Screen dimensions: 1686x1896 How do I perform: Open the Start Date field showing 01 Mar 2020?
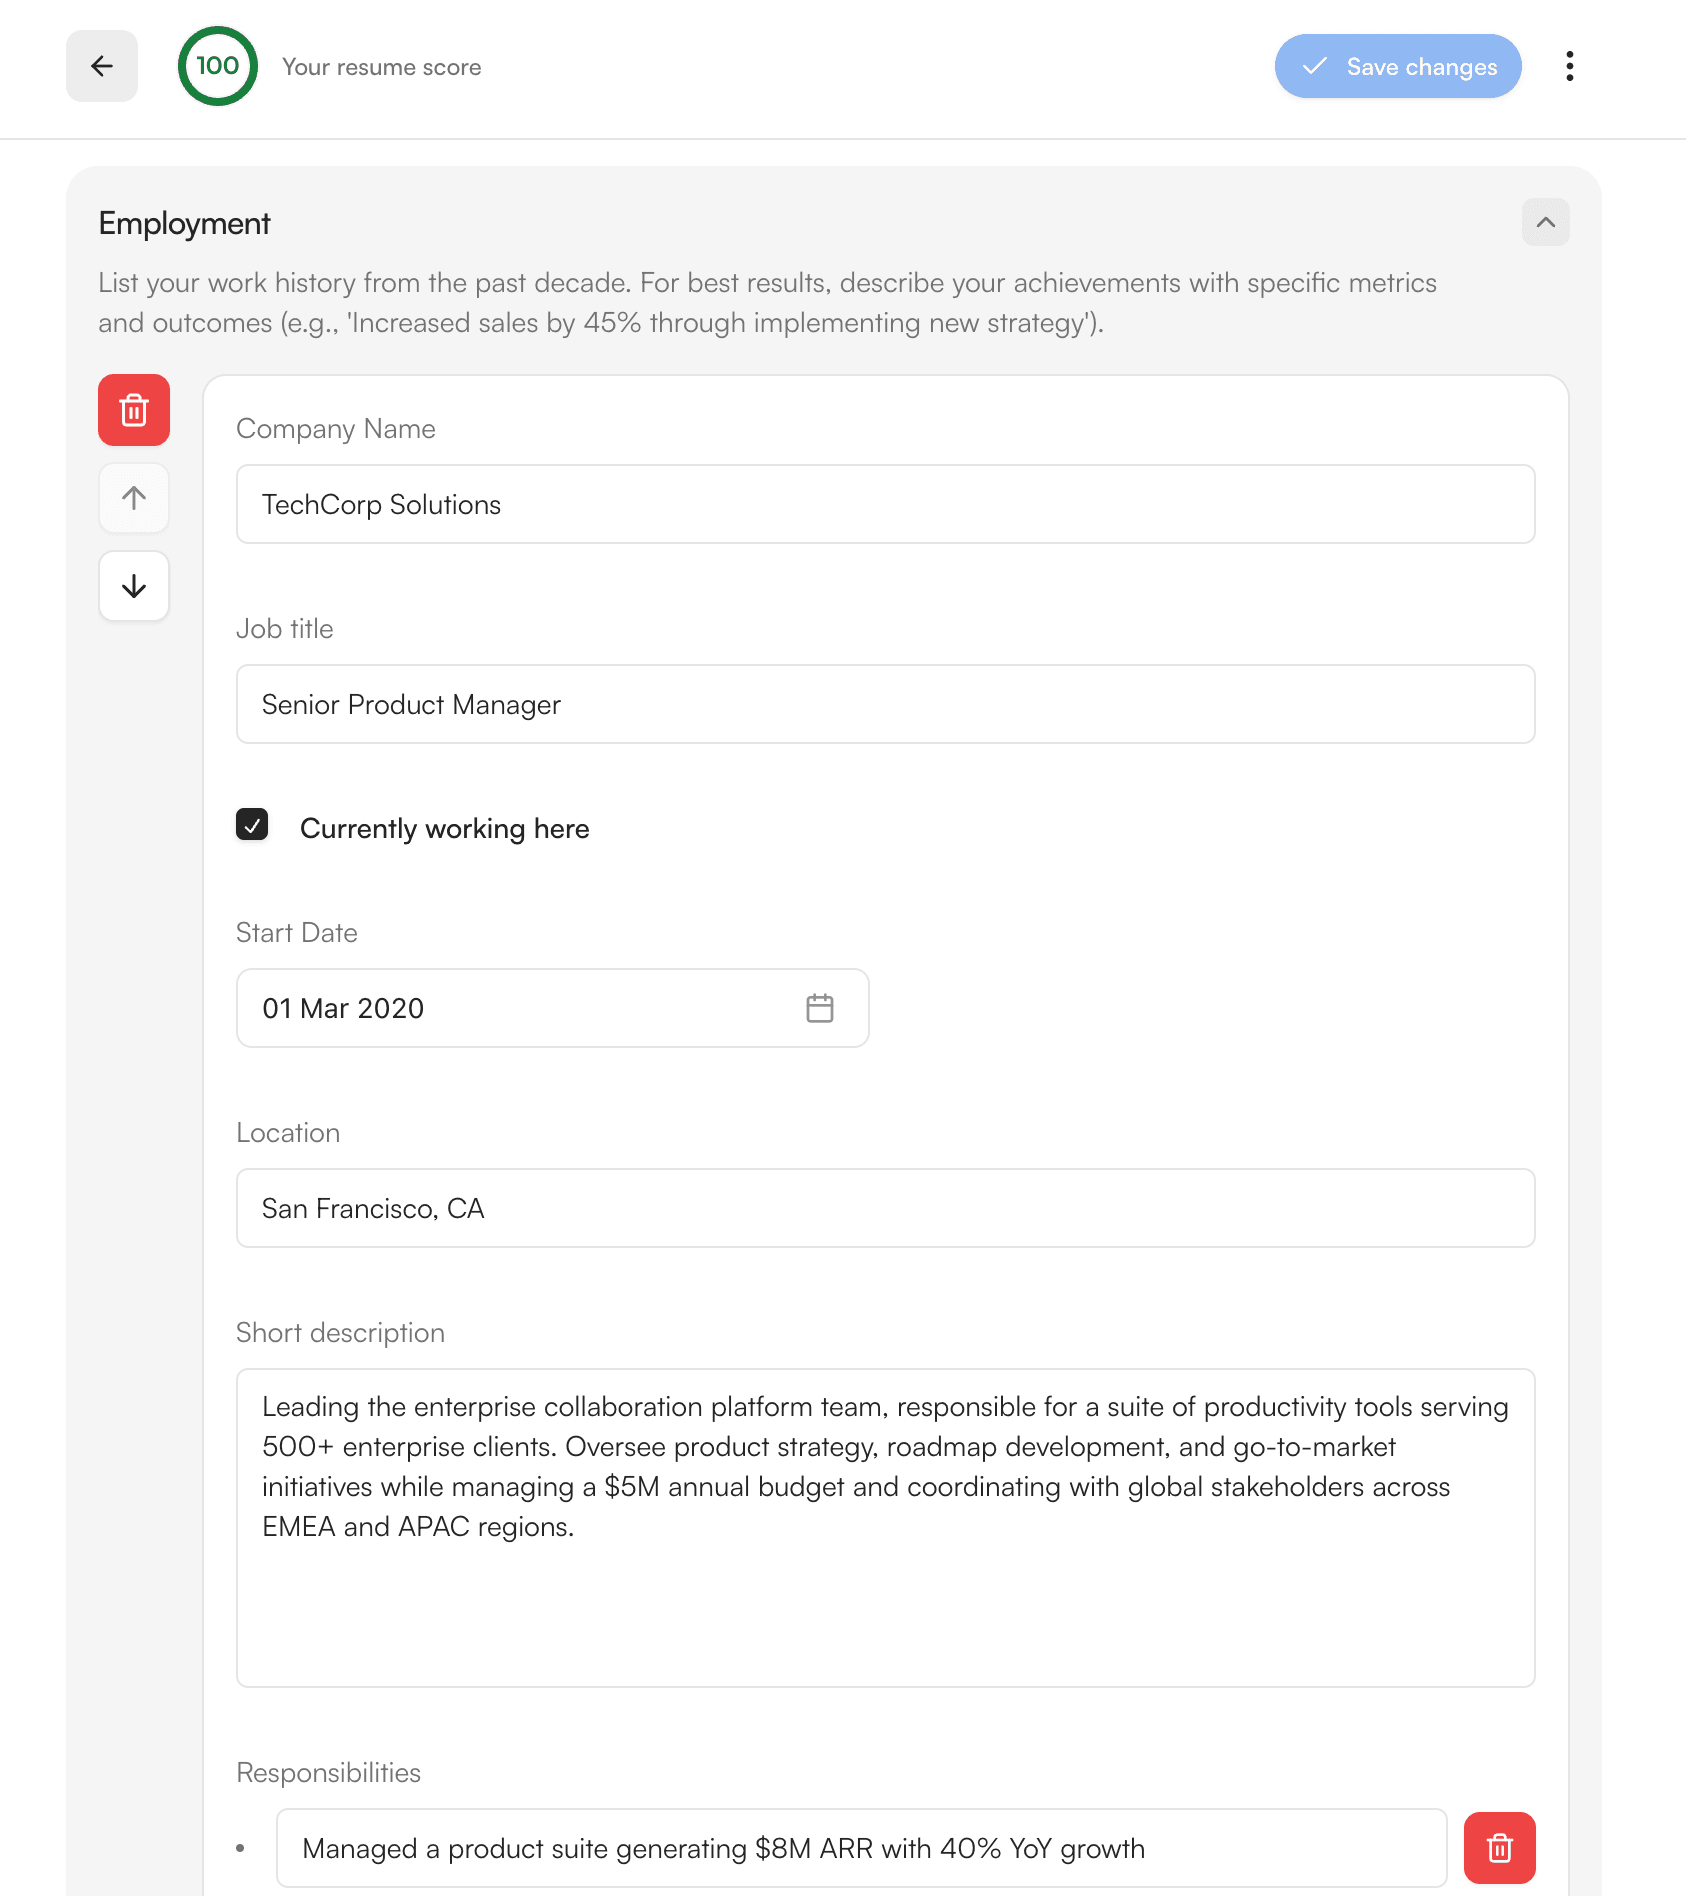(x=520, y=1008)
